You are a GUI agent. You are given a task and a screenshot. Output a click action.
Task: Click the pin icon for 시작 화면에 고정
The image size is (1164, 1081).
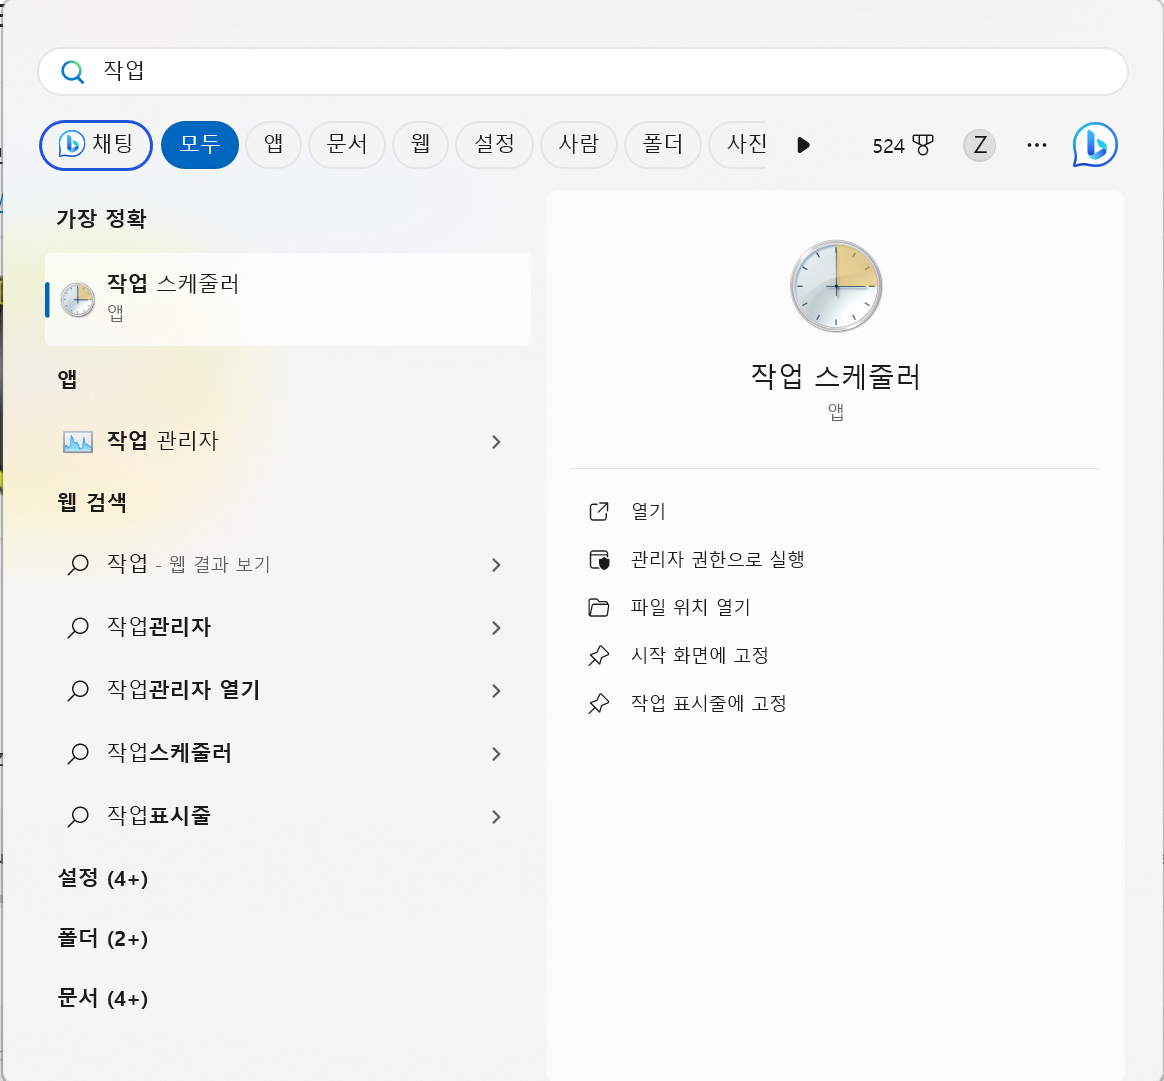point(598,656)
